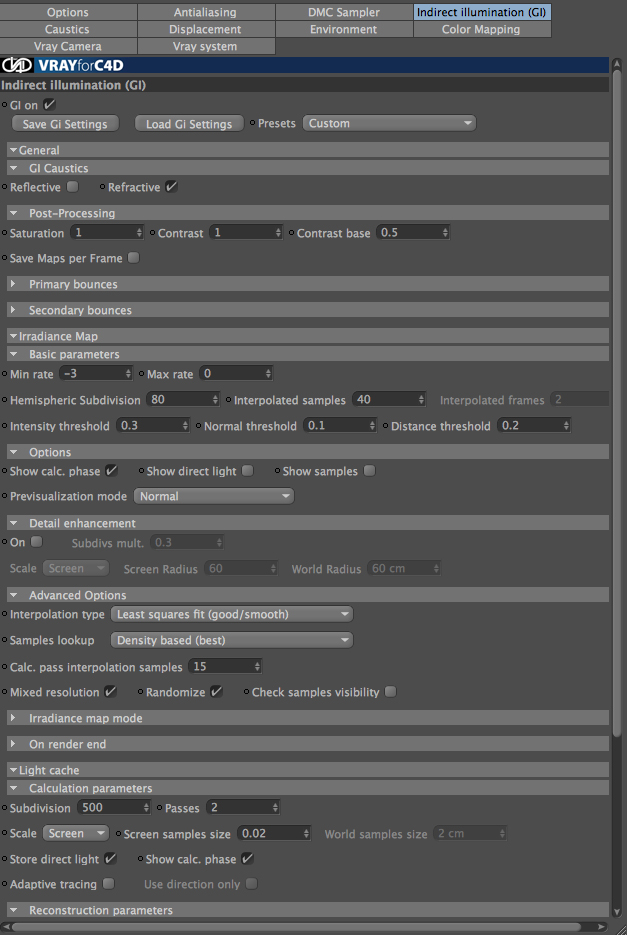Click Normal threshold field

click(340, 426)
